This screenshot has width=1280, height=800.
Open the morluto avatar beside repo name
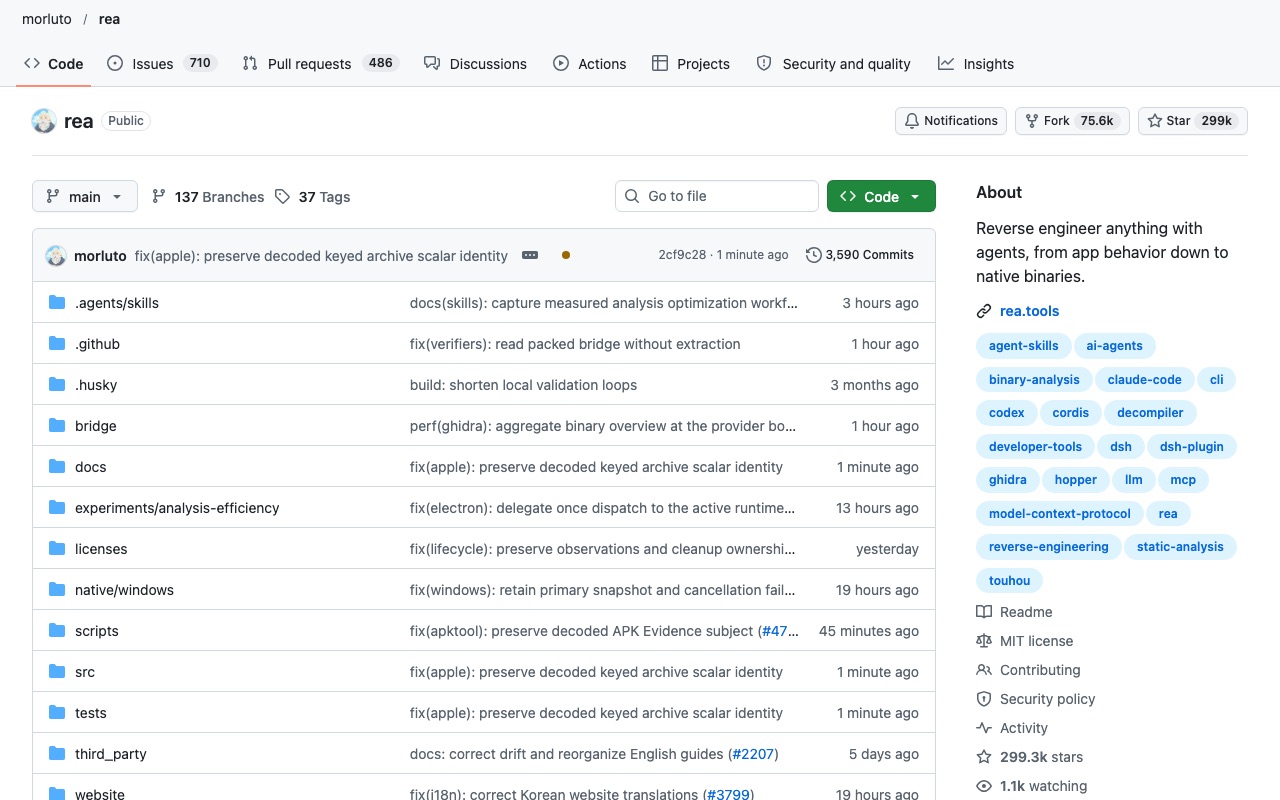point(44,121)
